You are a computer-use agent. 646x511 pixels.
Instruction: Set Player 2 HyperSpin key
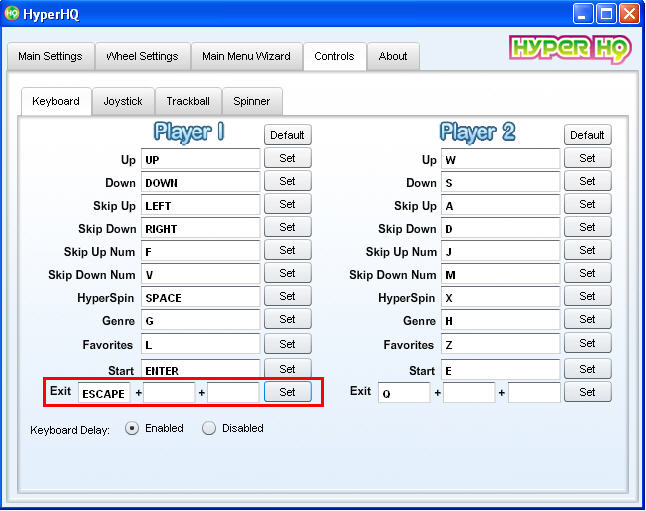[x=587, y=296]
